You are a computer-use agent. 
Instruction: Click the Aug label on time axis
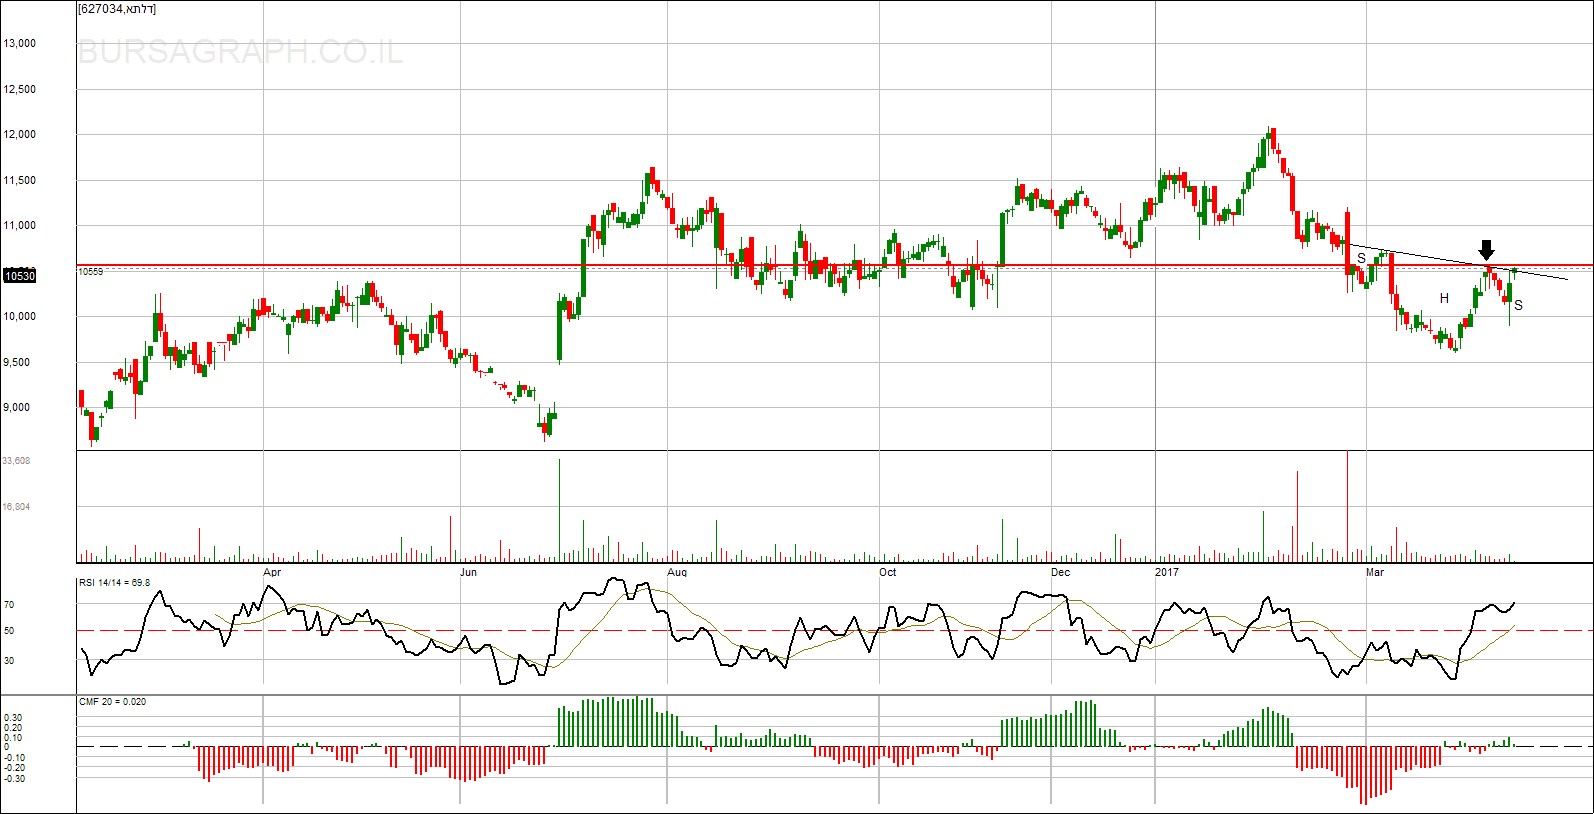click(x=677, y=572)
